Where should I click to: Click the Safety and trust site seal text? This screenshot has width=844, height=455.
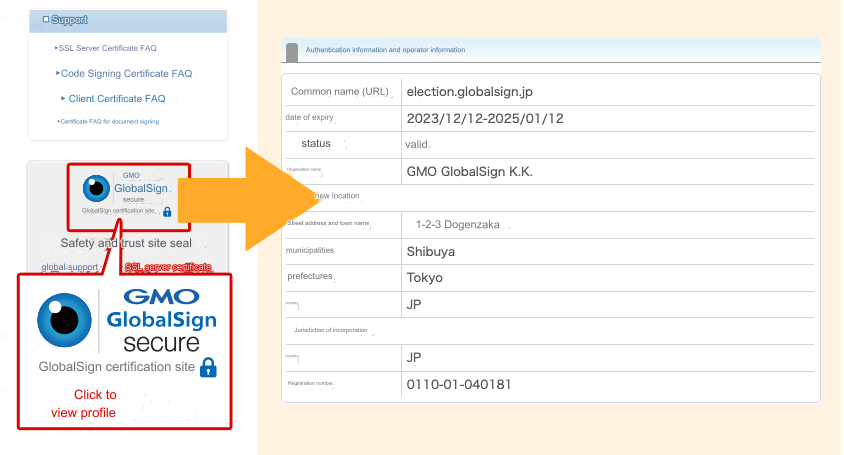pos(126,243)
